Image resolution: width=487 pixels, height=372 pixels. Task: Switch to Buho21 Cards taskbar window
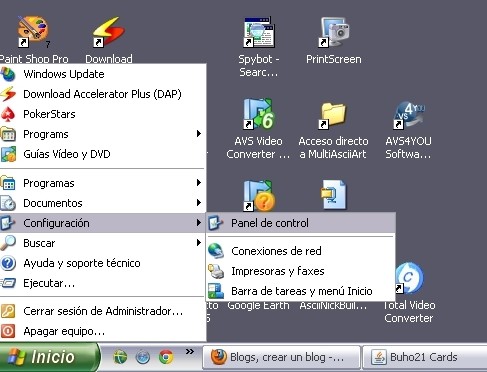pos(425,357)
